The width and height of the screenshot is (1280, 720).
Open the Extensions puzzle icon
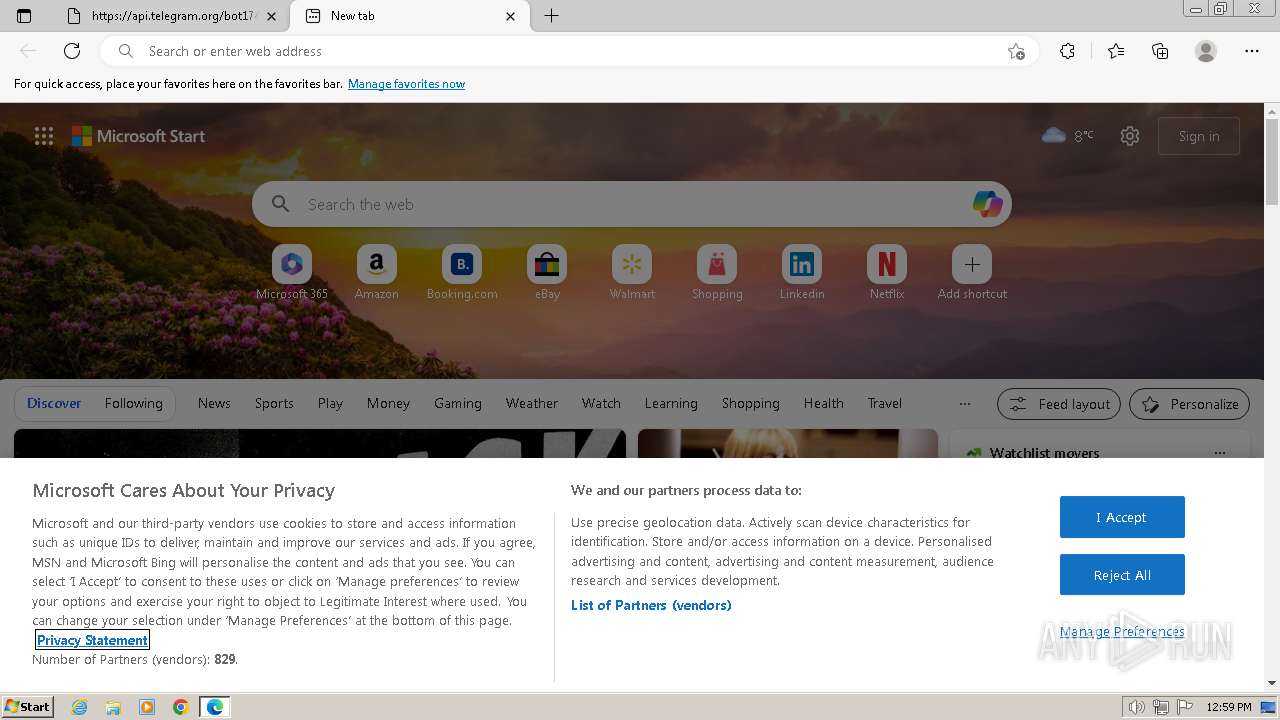click(x=1067, y=51)
